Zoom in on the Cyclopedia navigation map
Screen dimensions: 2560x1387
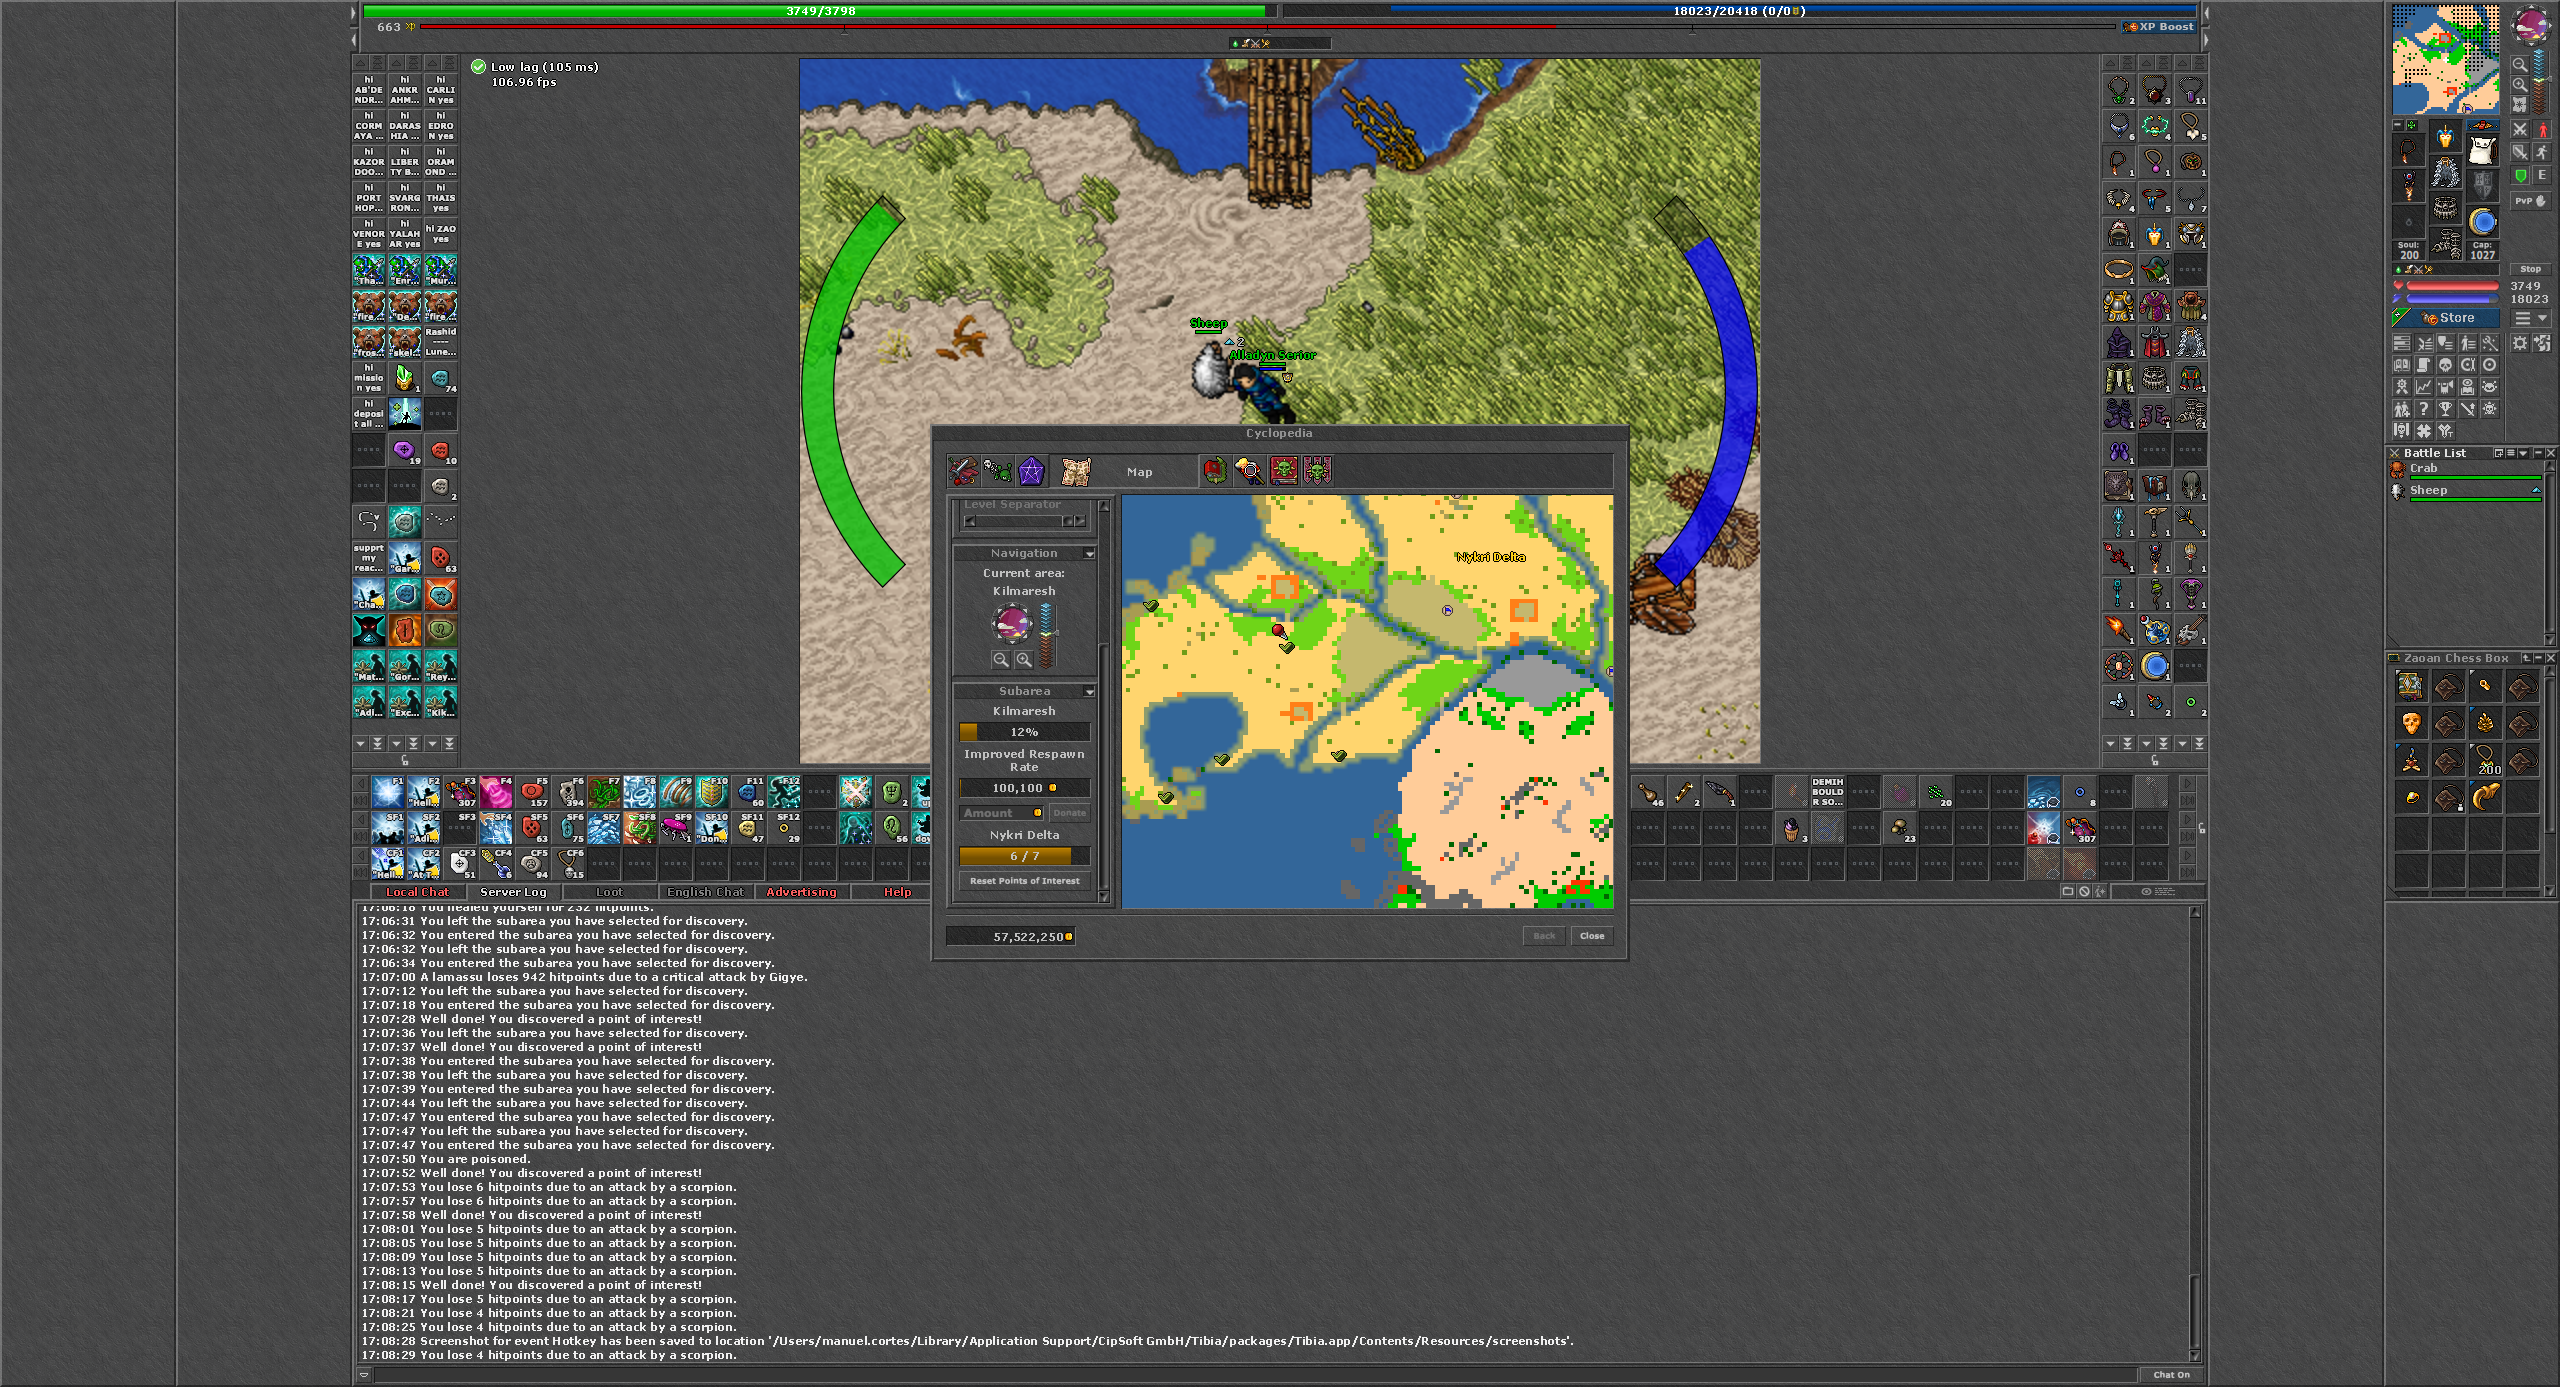(x=1023, y=659)
